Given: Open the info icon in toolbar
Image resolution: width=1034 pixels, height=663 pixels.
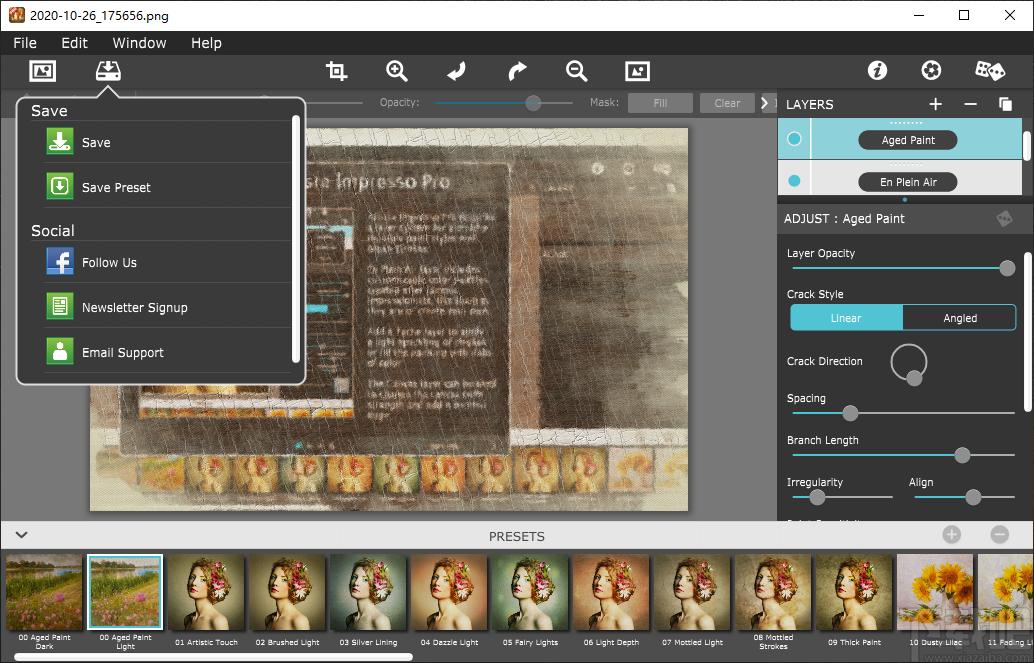Looking at the screenshot, I should [877, 70].
